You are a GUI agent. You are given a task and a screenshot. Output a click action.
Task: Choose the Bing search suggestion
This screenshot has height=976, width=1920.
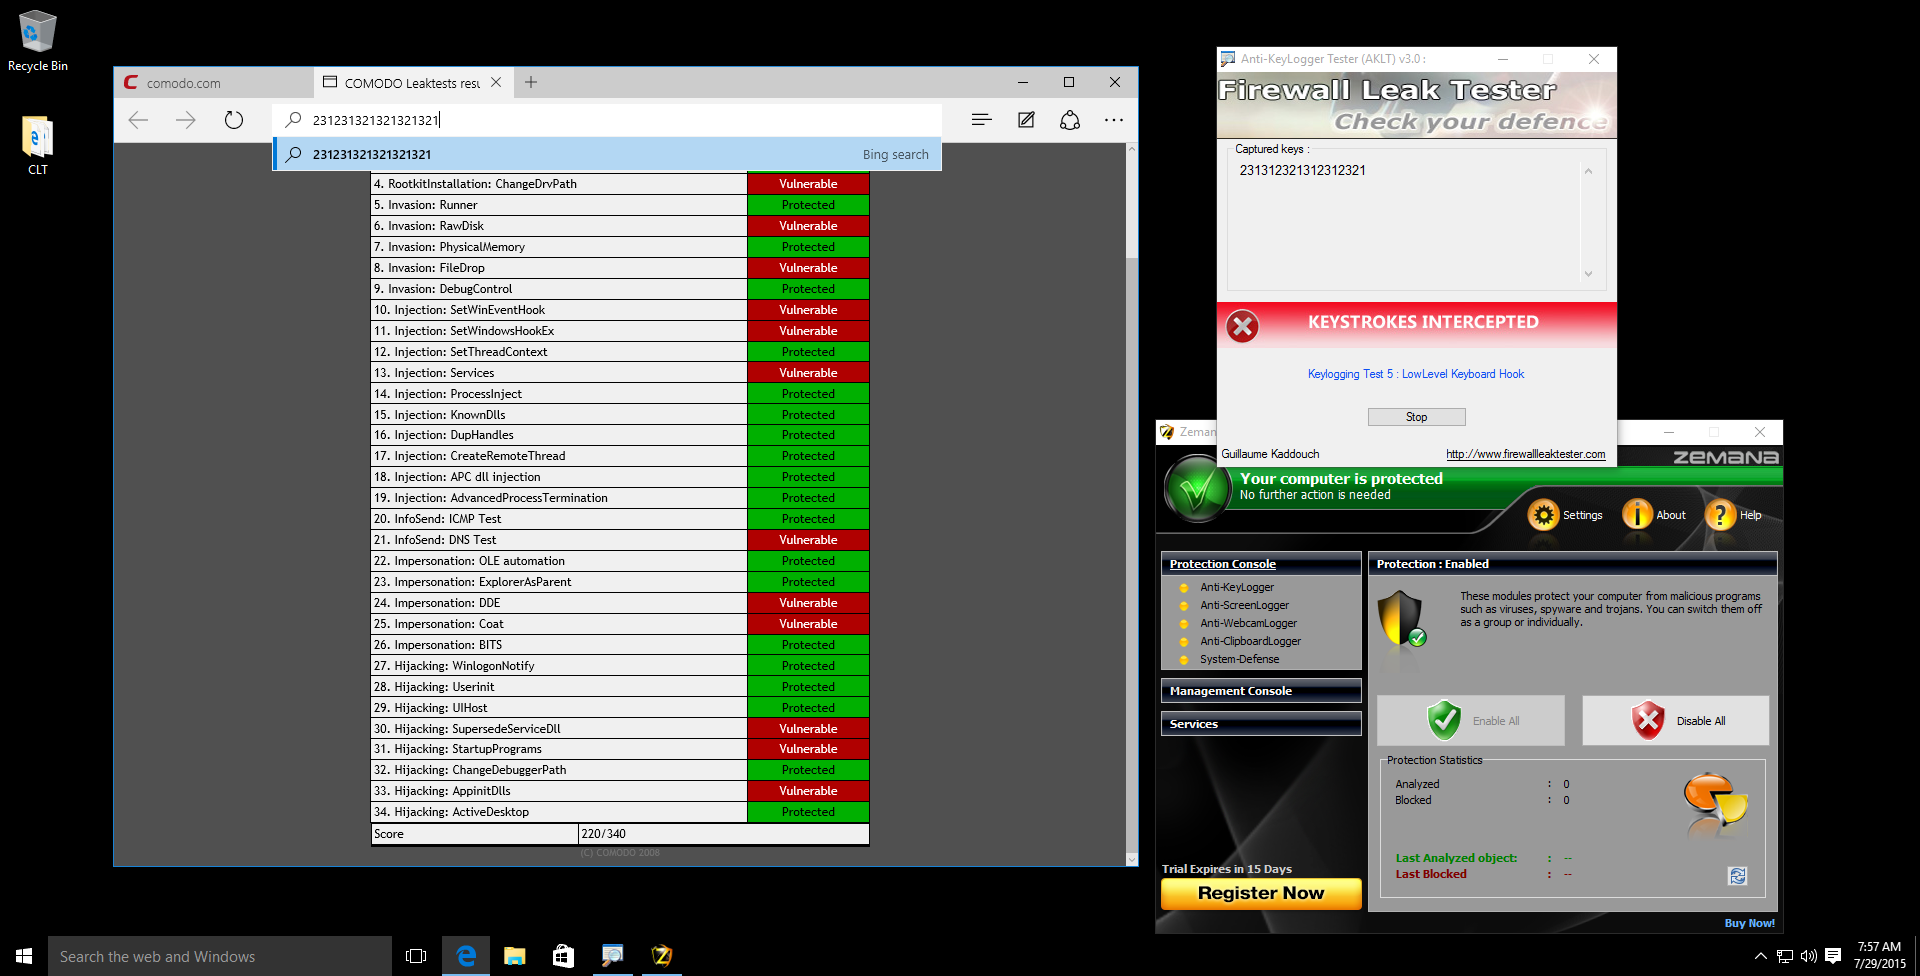tap(607, 154)
